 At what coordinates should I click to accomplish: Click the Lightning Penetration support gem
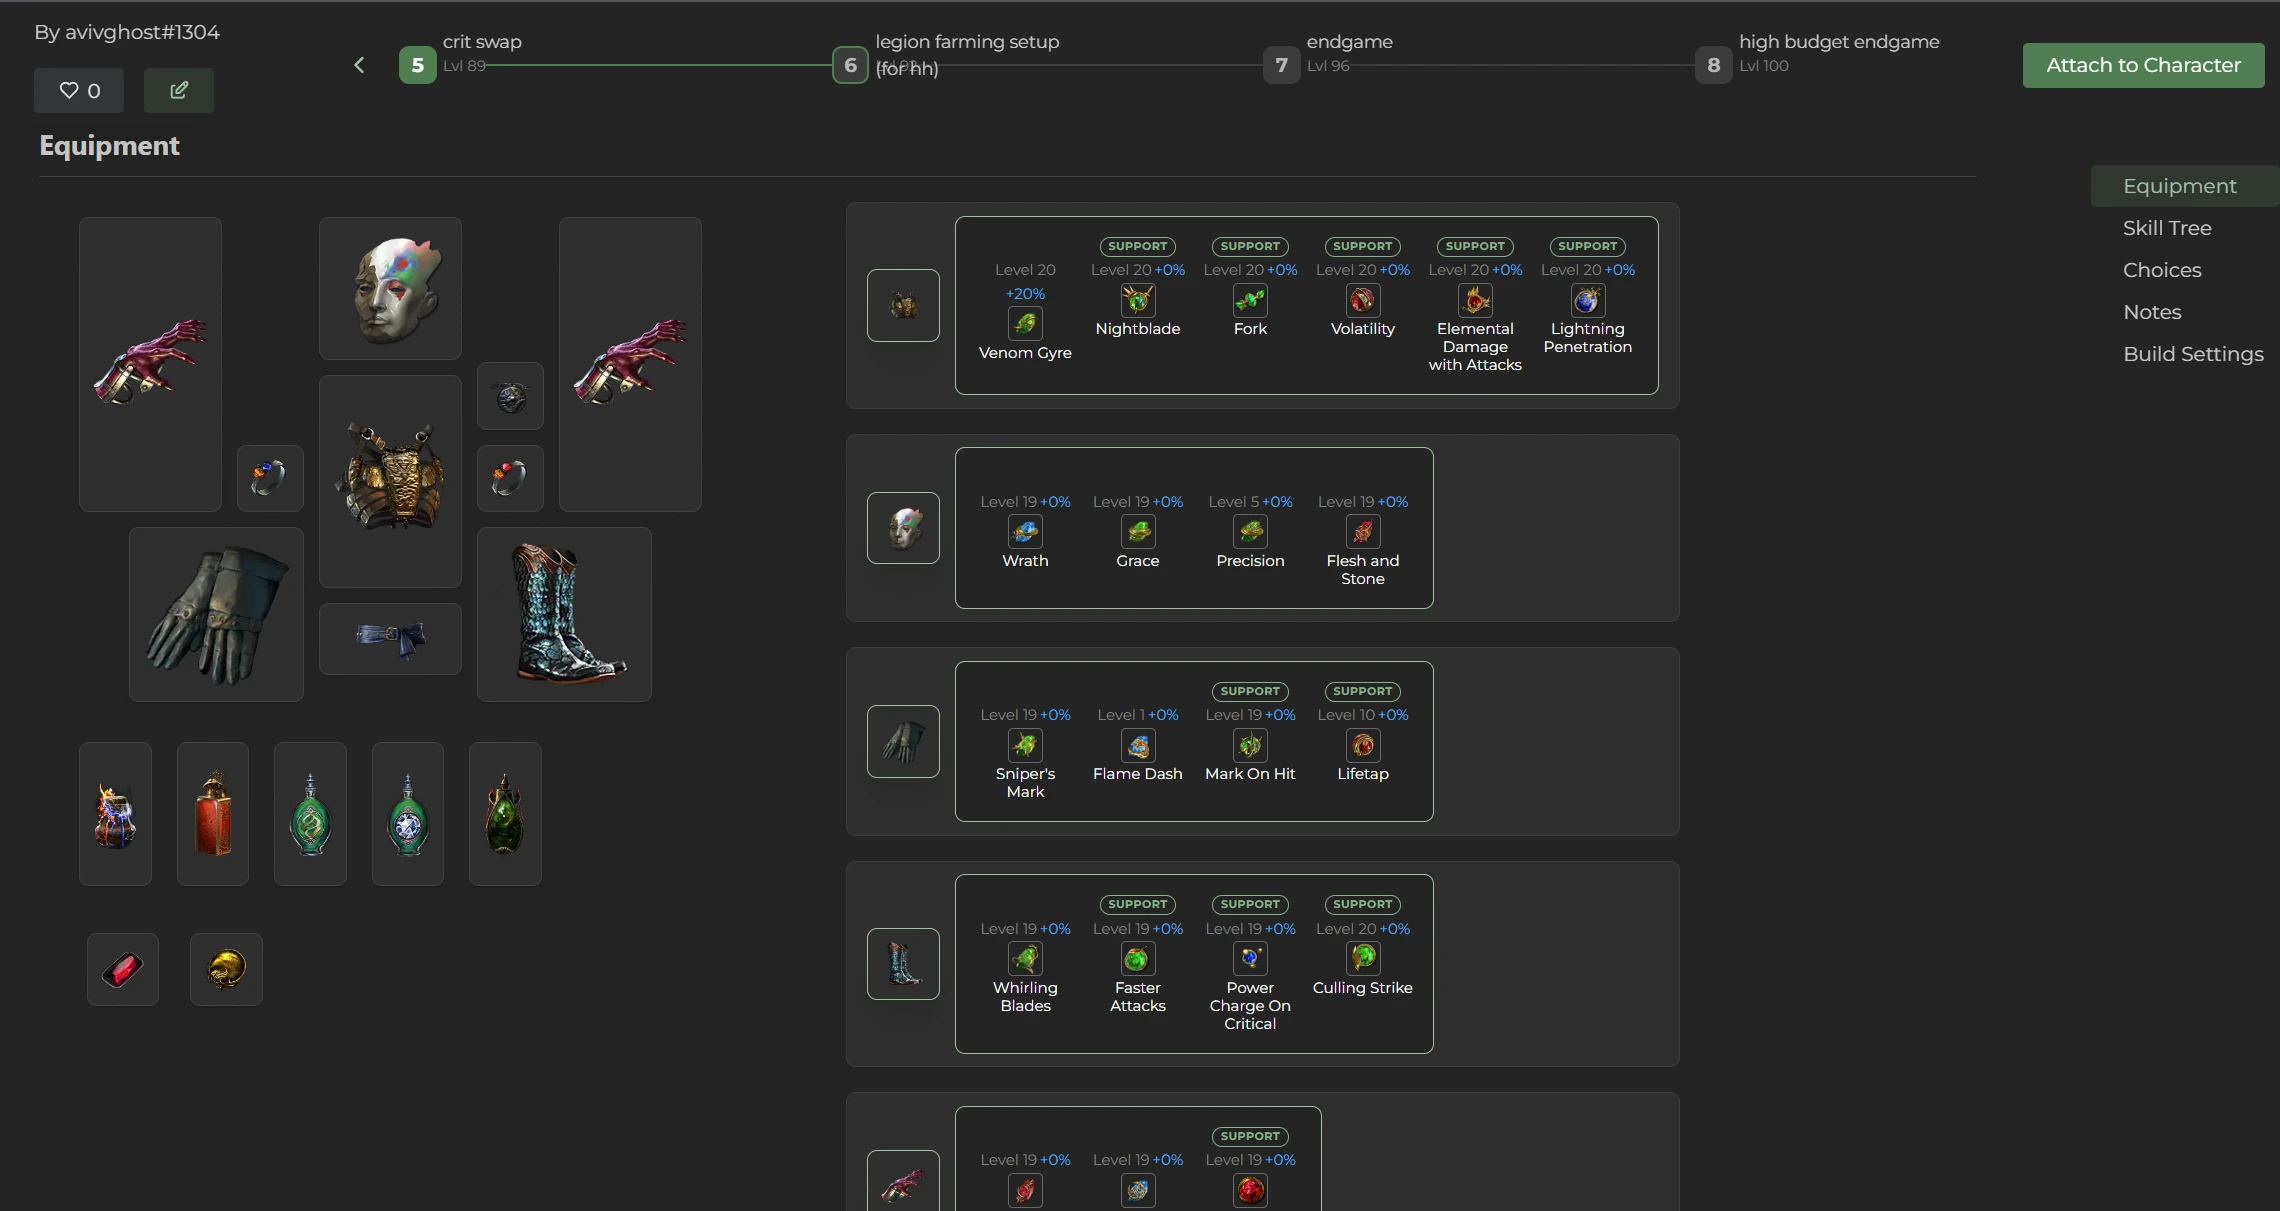click(x=1587, y=300)
